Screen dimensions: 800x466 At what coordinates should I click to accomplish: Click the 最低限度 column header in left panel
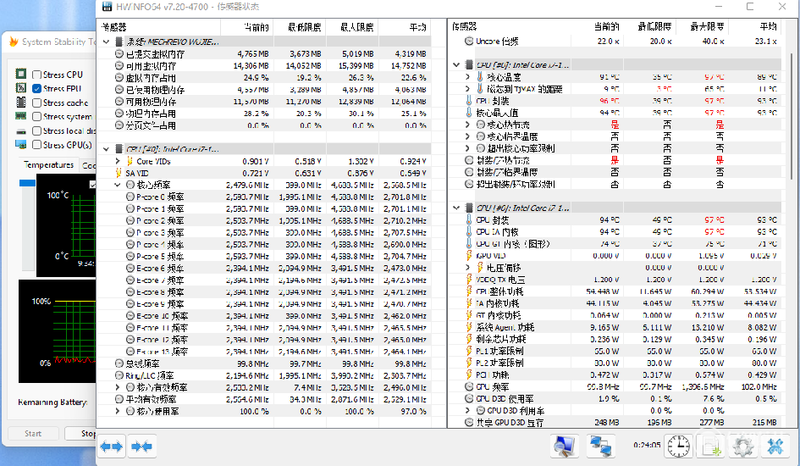coord(299,27)
